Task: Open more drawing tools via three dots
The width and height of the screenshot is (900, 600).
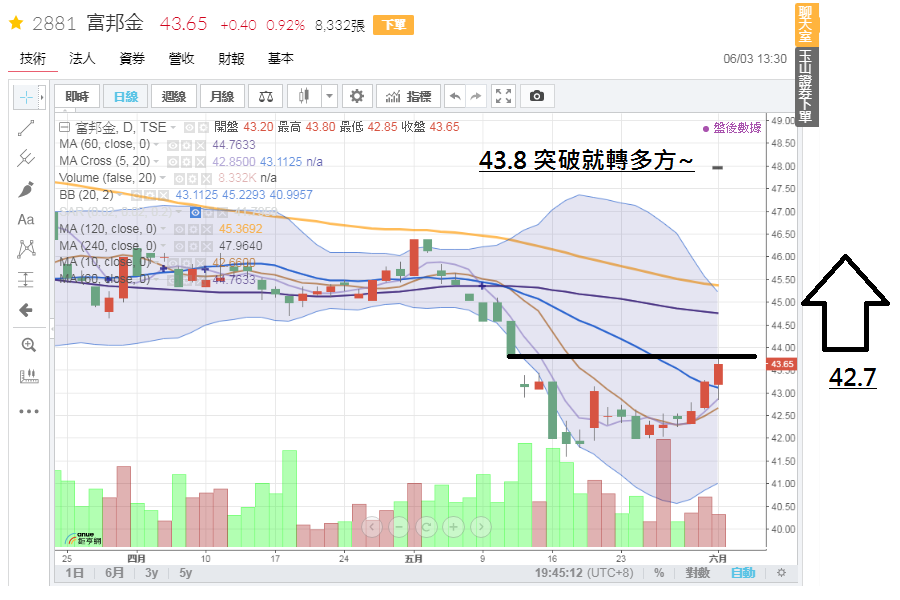Action: tap(28, 411)
